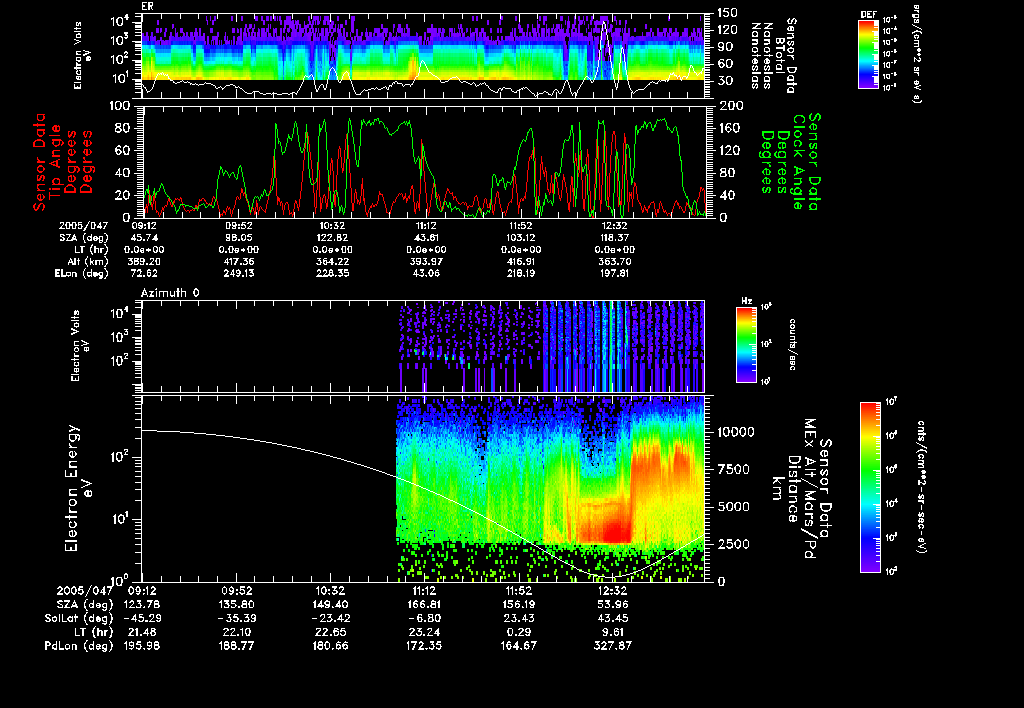This screenshot has height=708, width=1024.
Task: Select ELon value 249.13
Action: [238, 273]
